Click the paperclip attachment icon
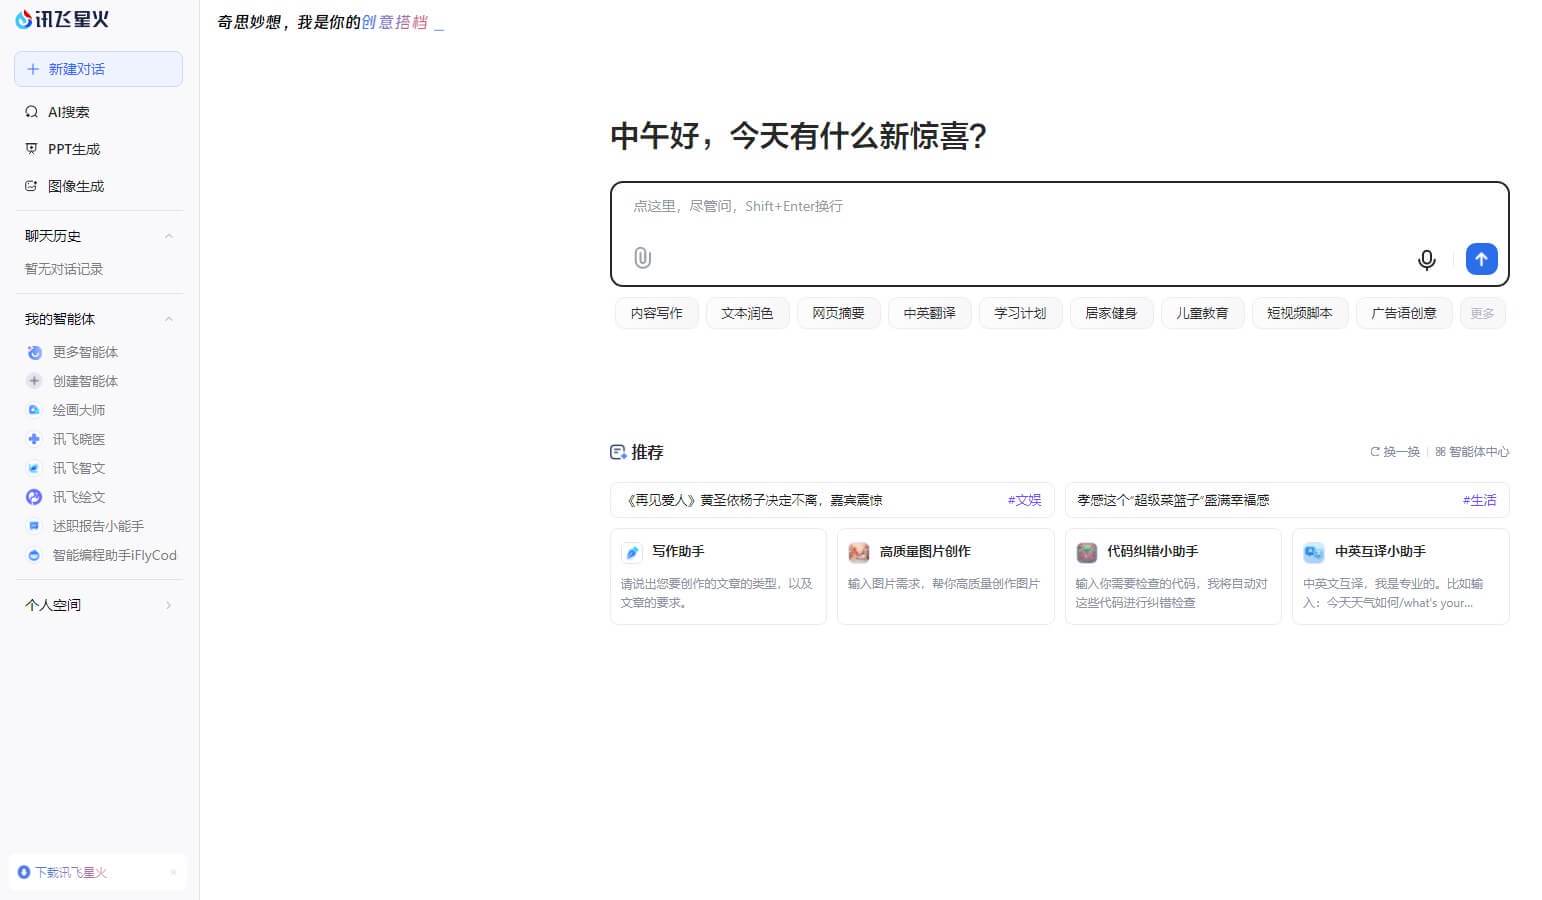This screenshot has height=900, width=1542. 643,258
